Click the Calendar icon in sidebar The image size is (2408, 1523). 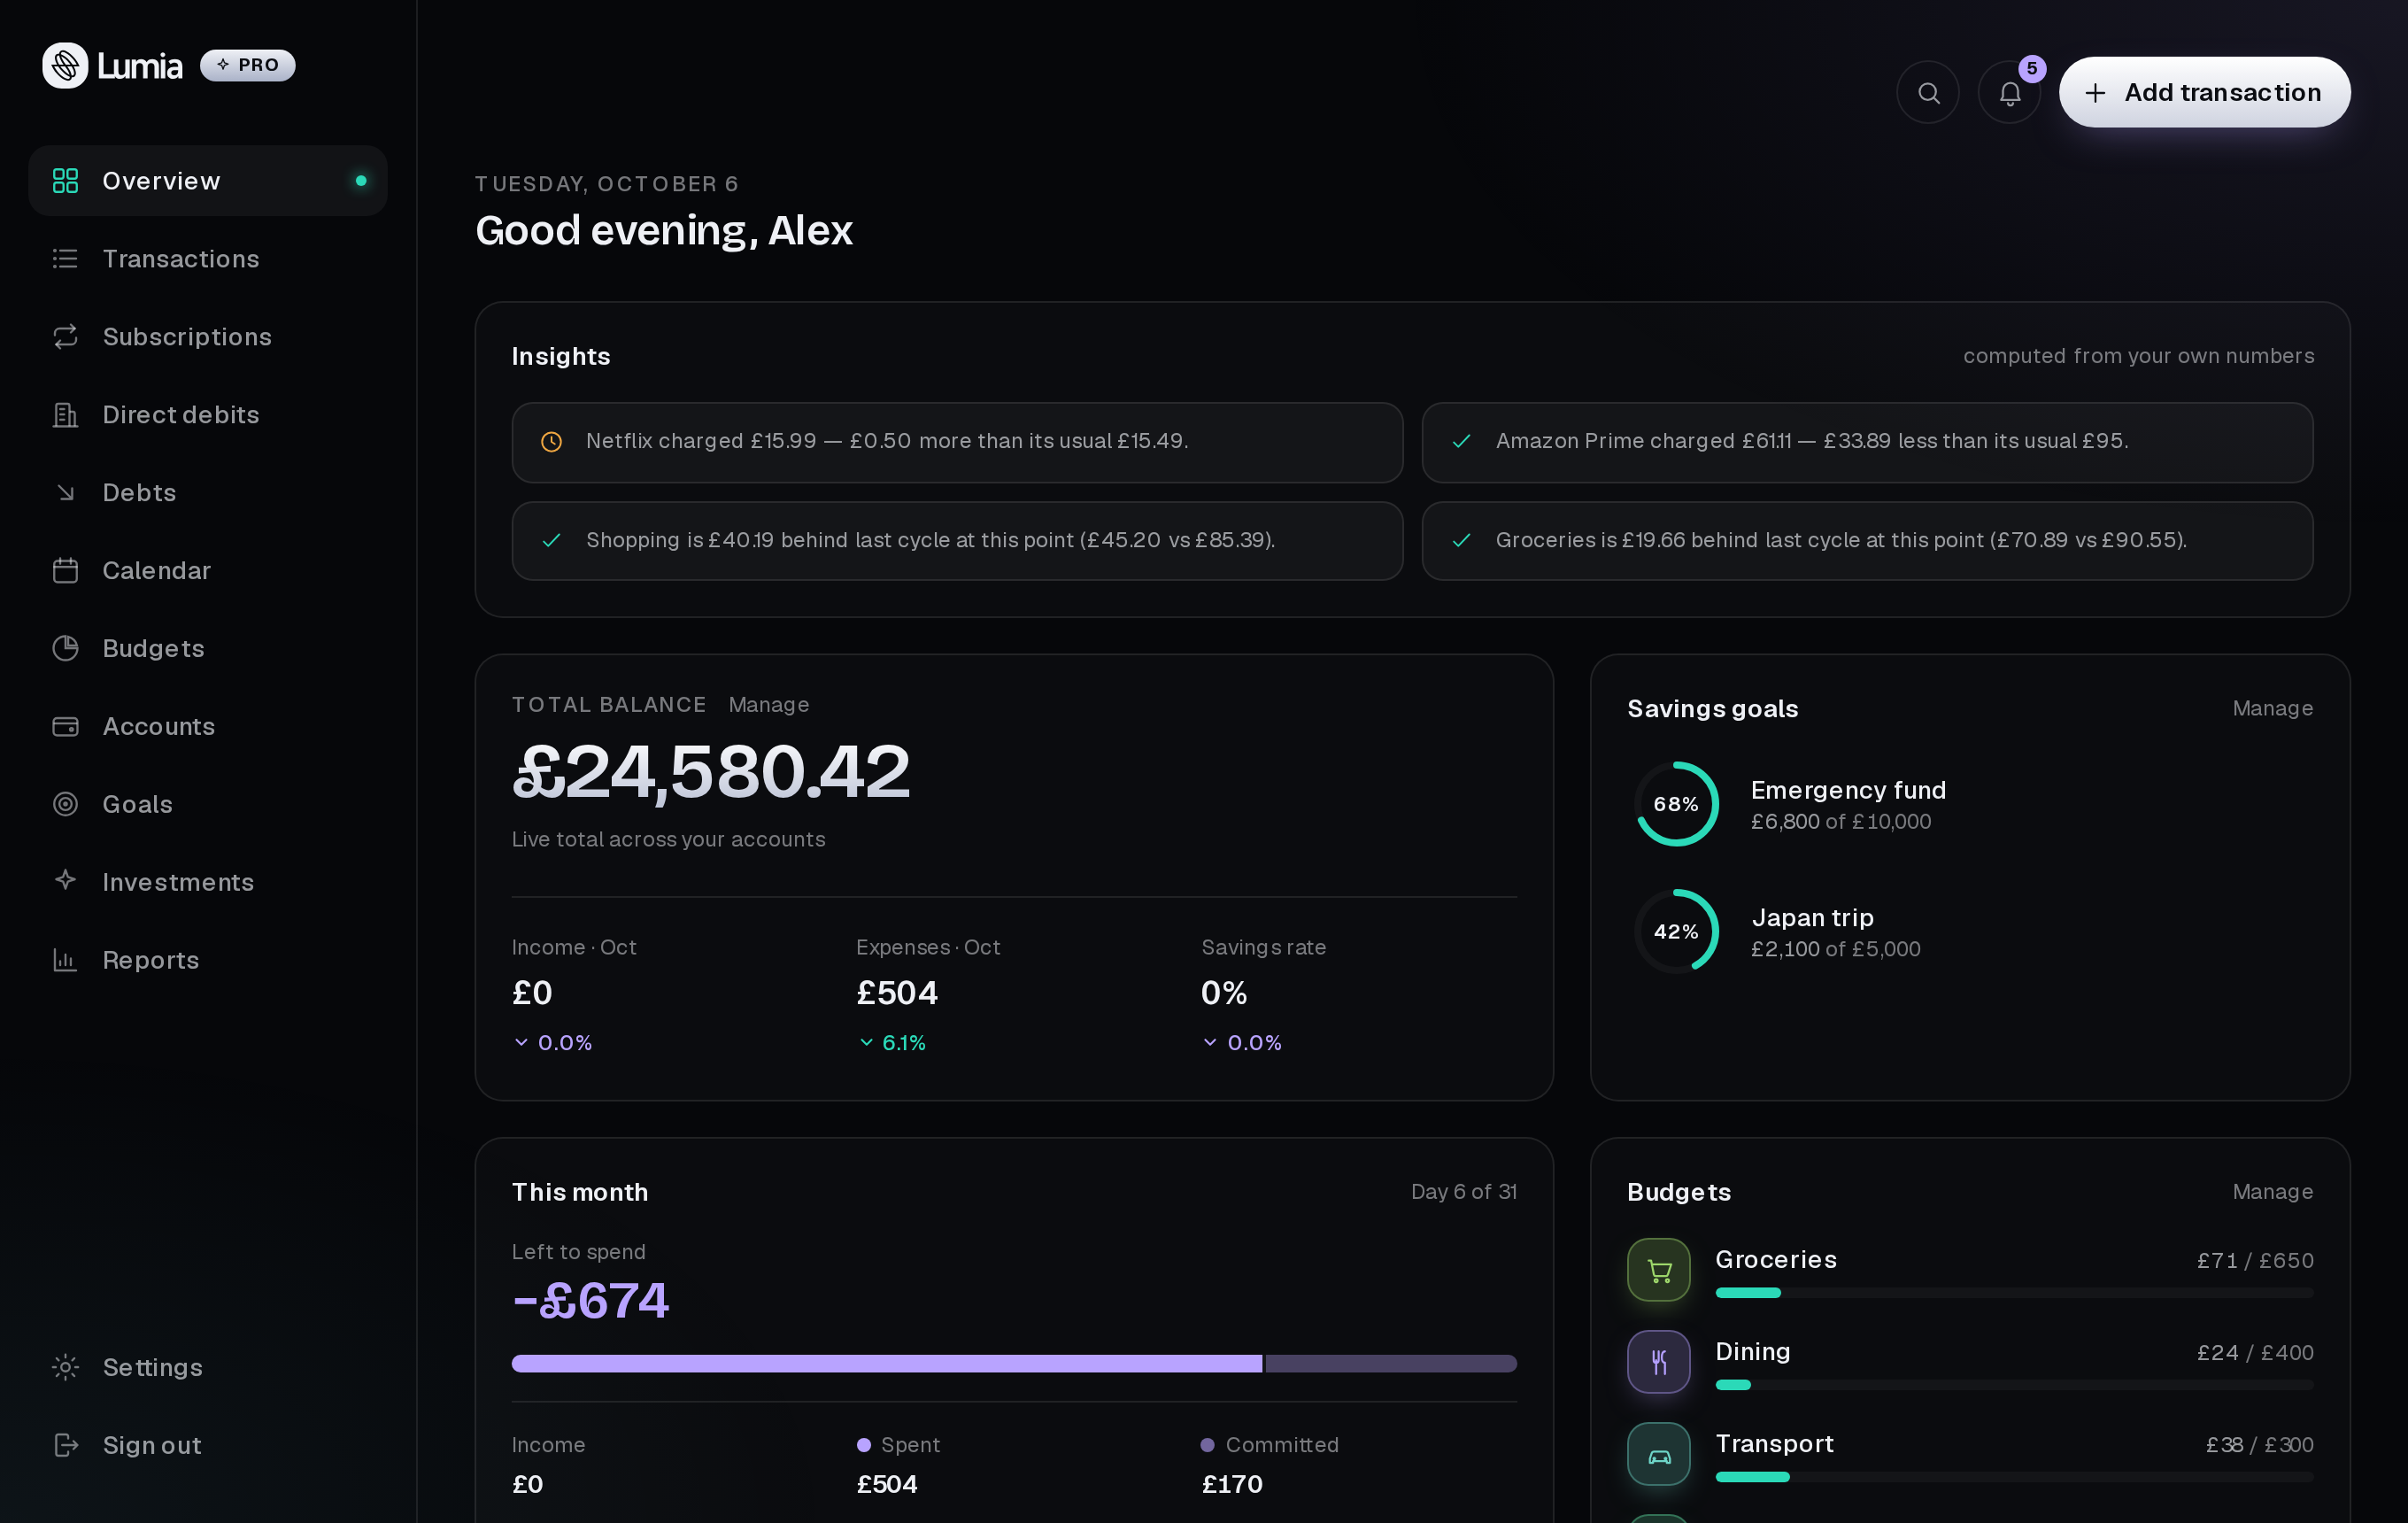point(65,571)
